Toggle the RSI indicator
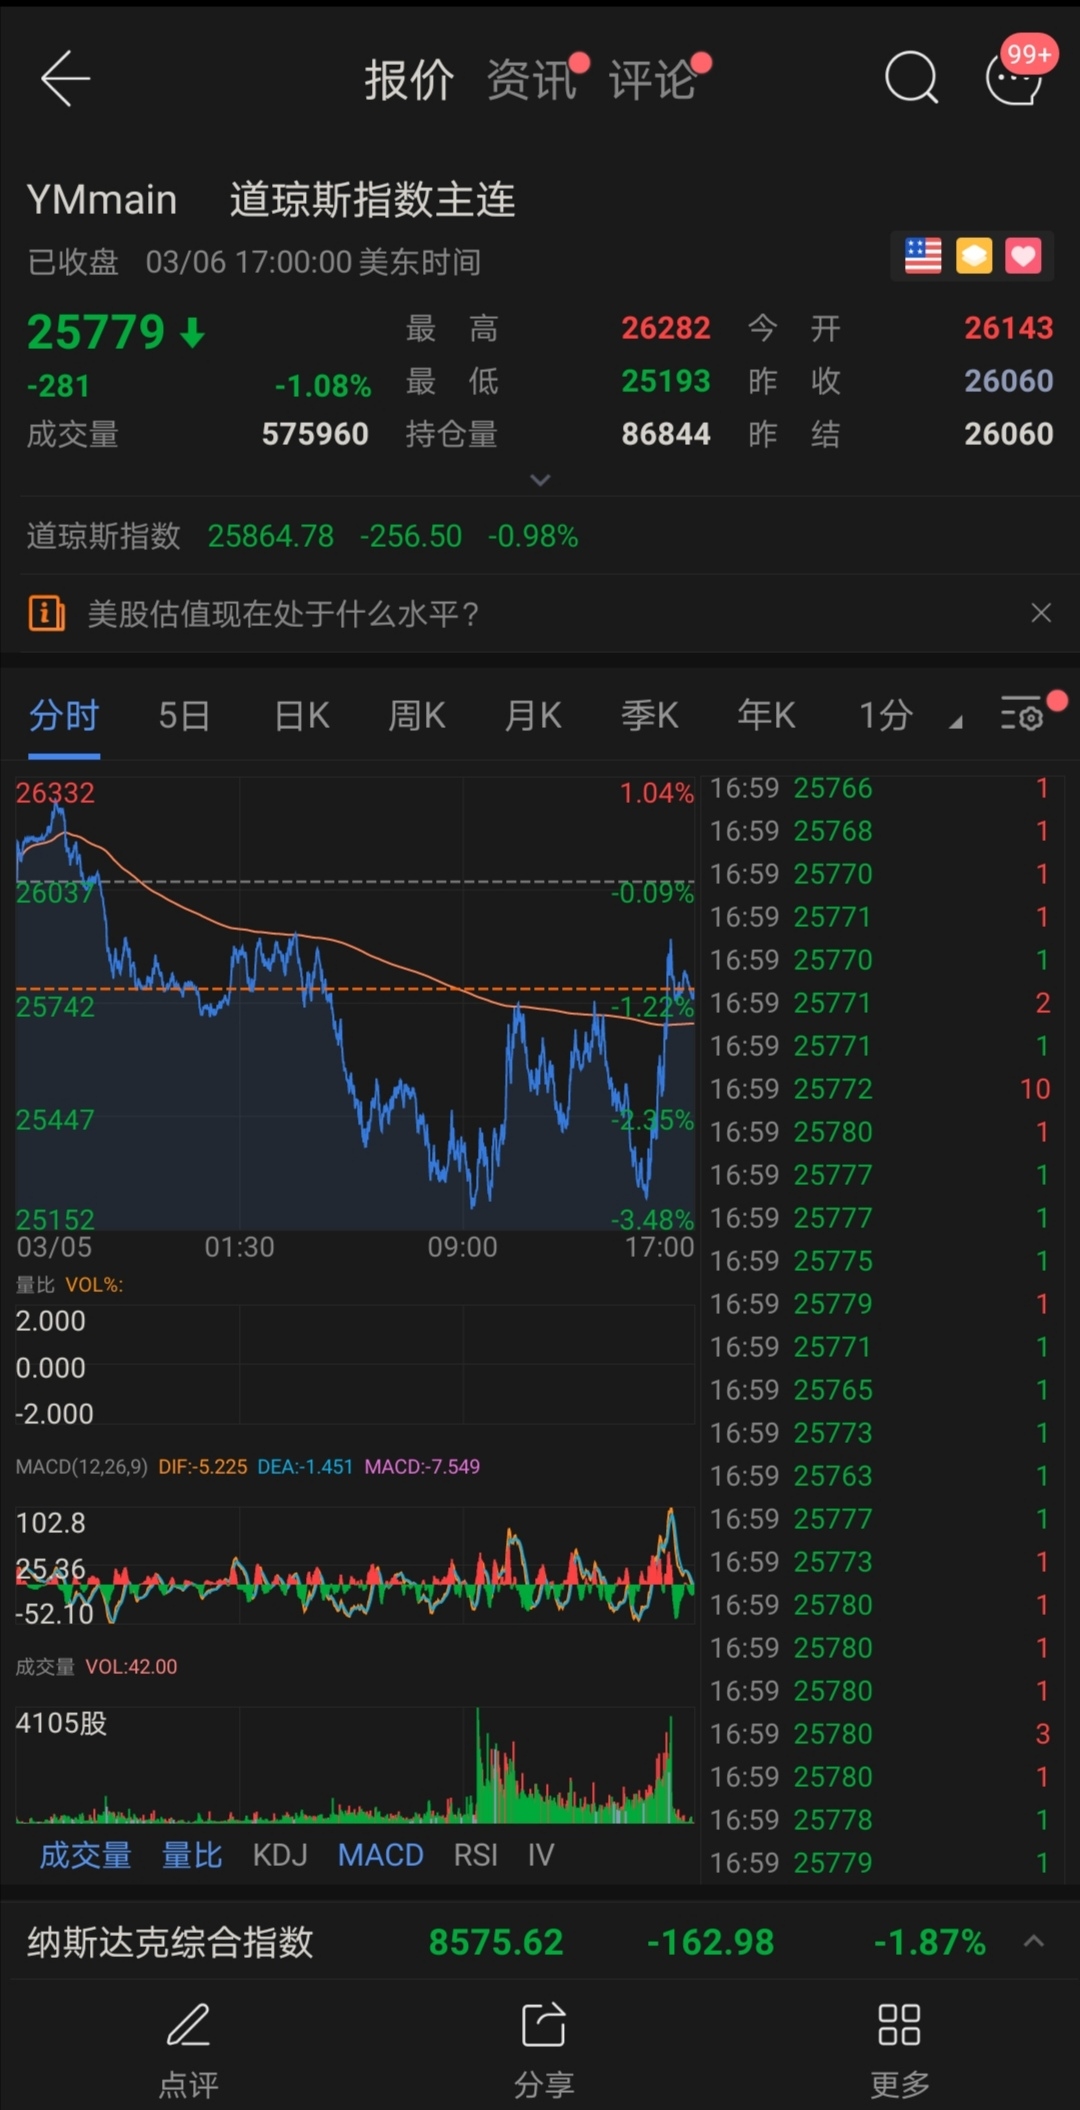Viewport: 1080px width, 2110px height. (x=475, y=1855)
